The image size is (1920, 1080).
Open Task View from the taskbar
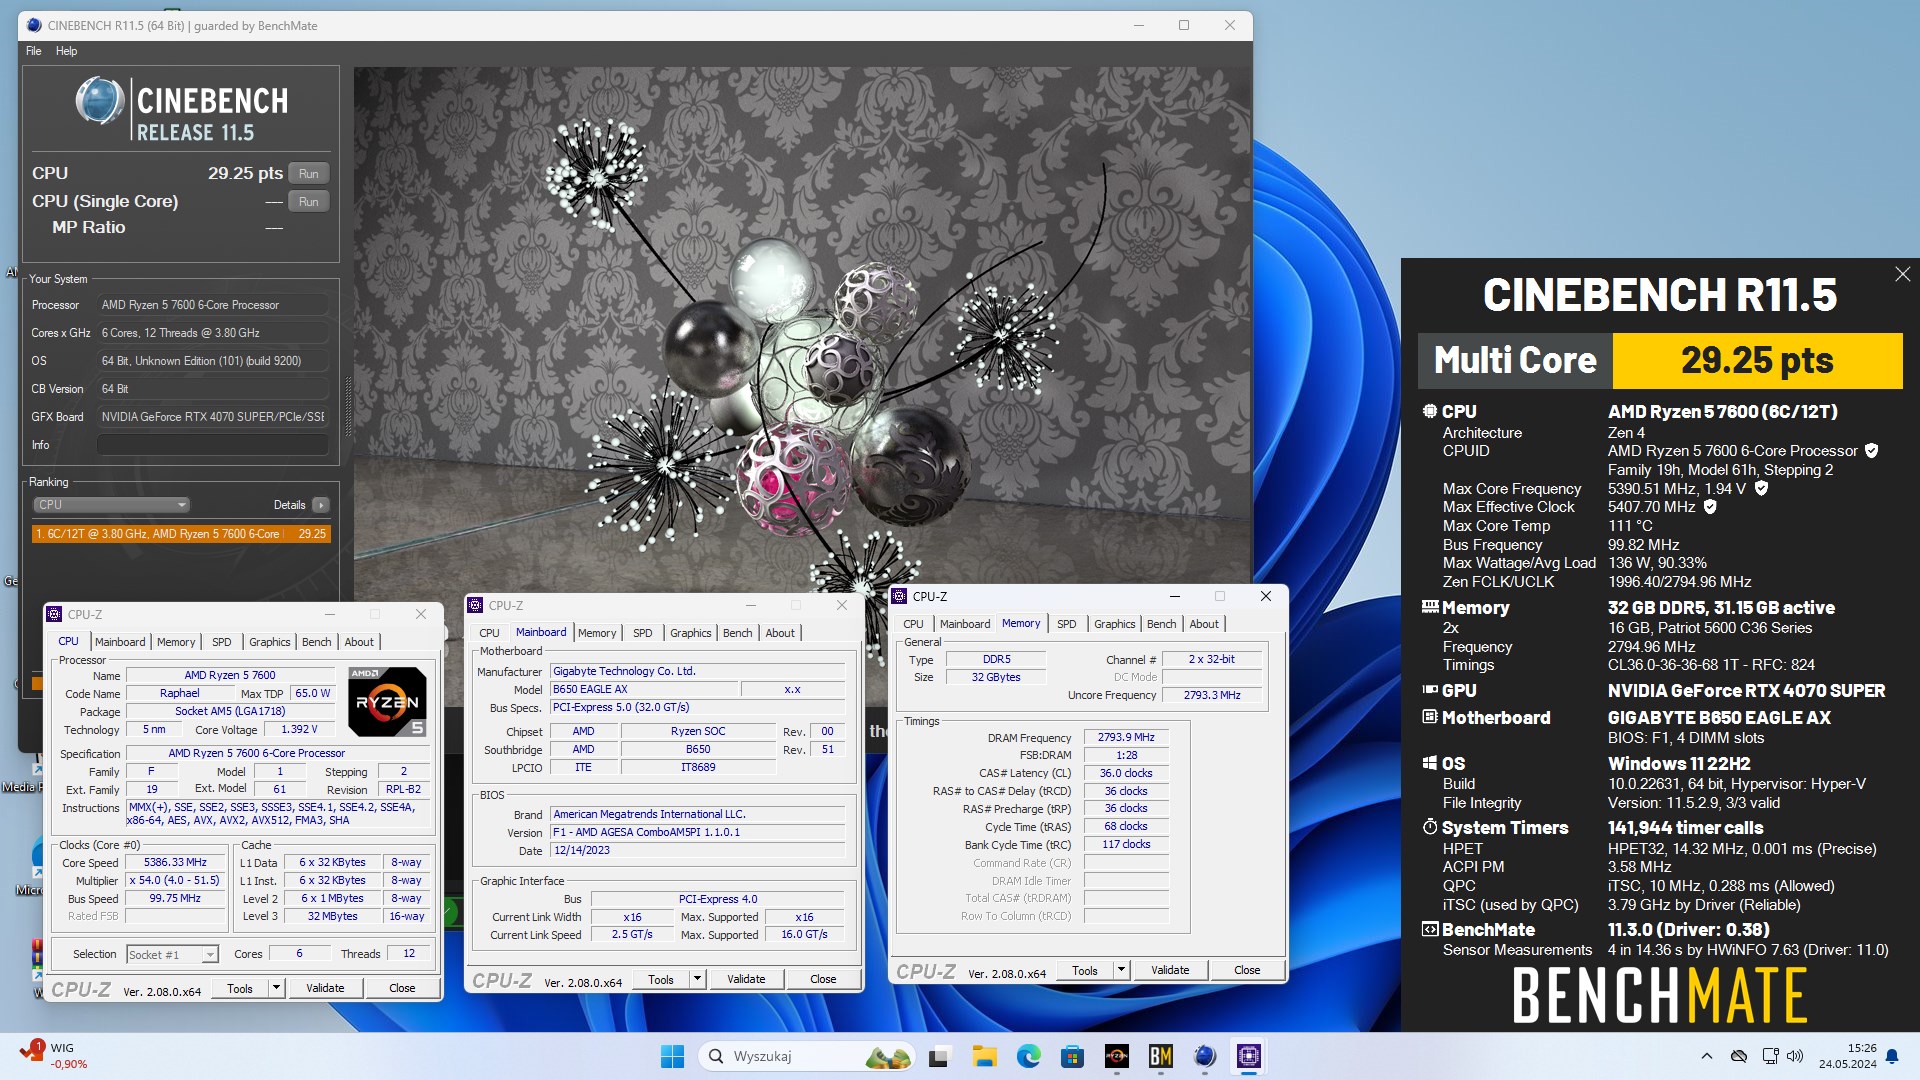click(x=939, y=1056)
